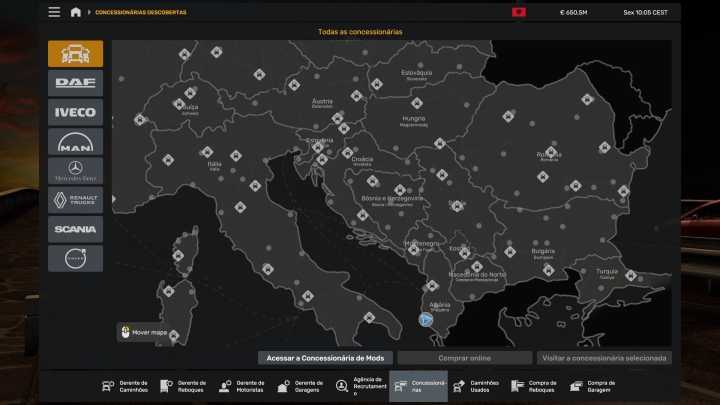Open the Agência de Recrutamento tab
720x405 pixels.
(360, 387)
